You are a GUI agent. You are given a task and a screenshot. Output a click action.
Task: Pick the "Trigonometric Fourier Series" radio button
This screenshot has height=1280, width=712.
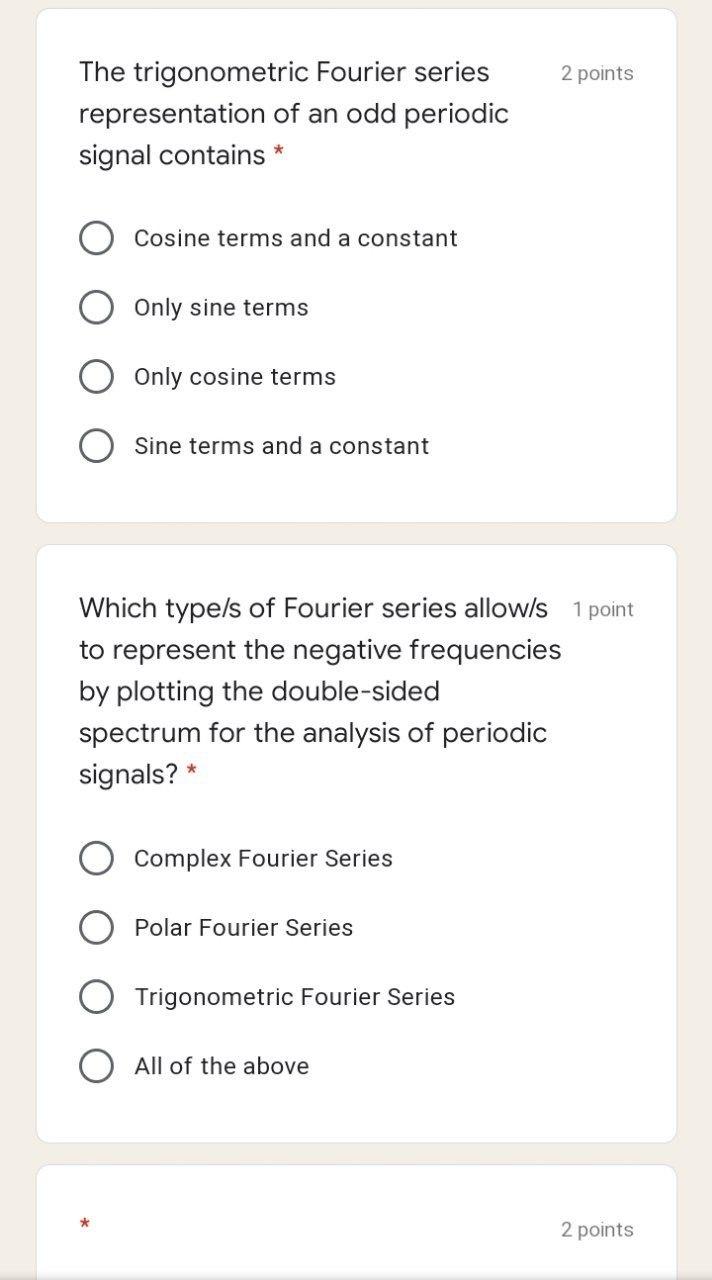point(96,997)
